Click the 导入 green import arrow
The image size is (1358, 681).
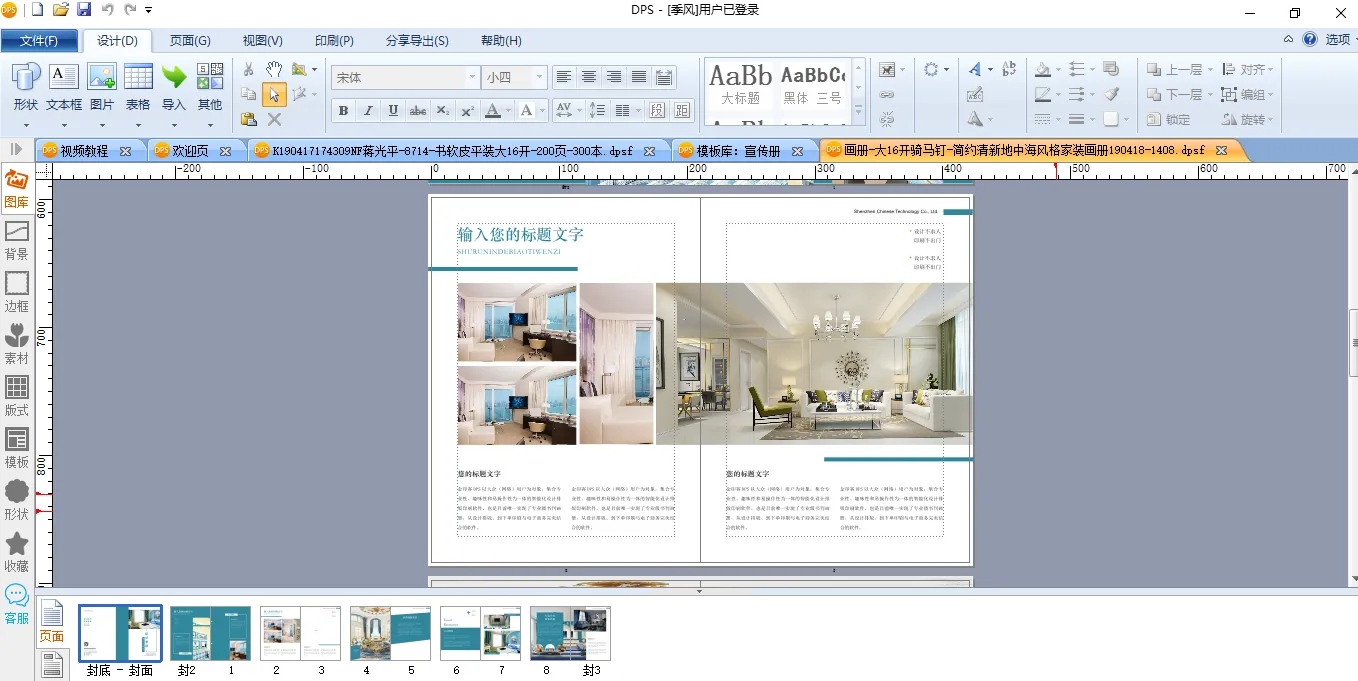pyautogui.click(x=174, y=87)
